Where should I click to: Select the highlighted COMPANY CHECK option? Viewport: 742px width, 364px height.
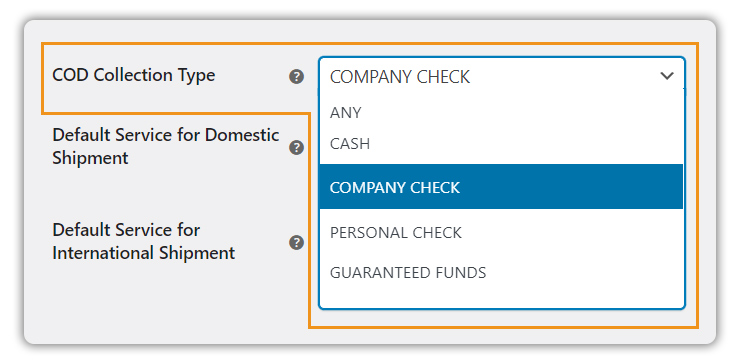tap(501, 187)
